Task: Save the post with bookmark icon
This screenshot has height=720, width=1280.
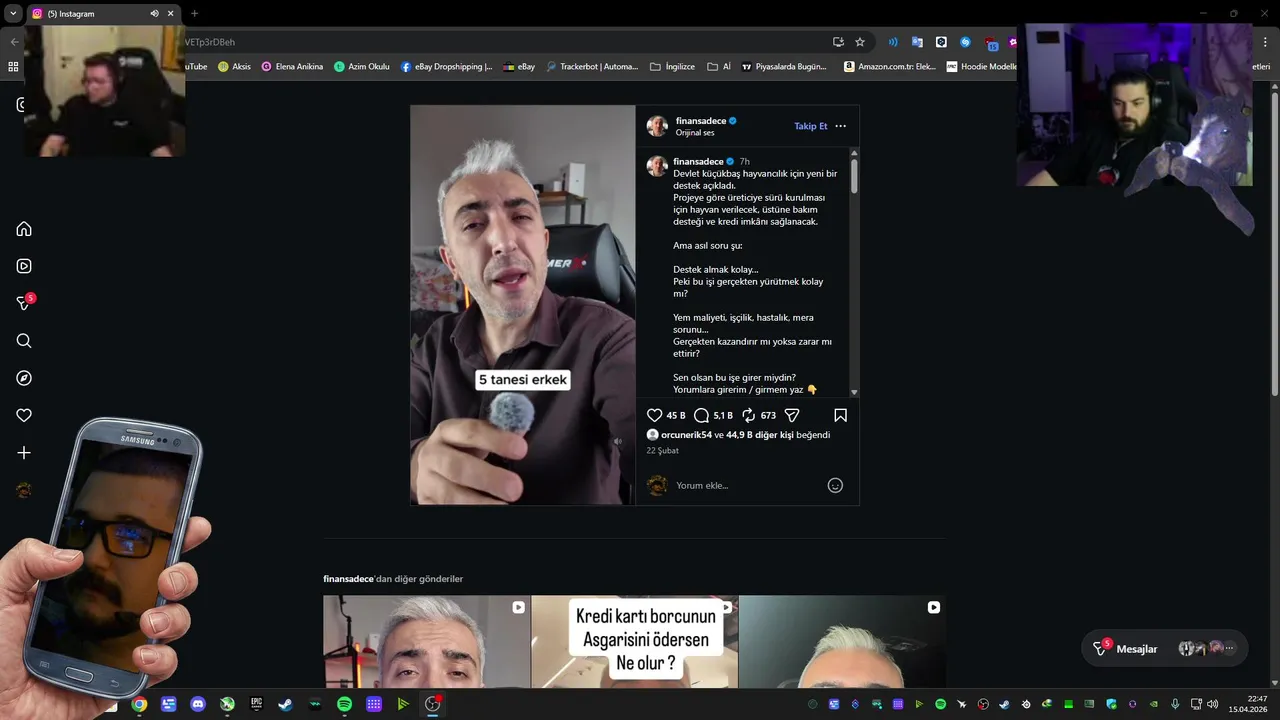Action: (x=840, y=415)
